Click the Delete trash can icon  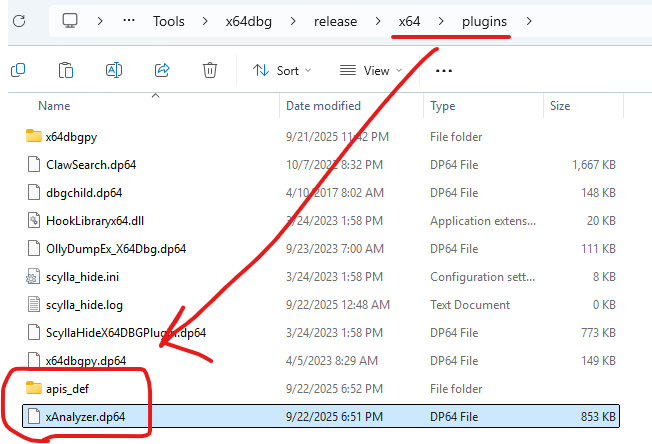[210, 70]
